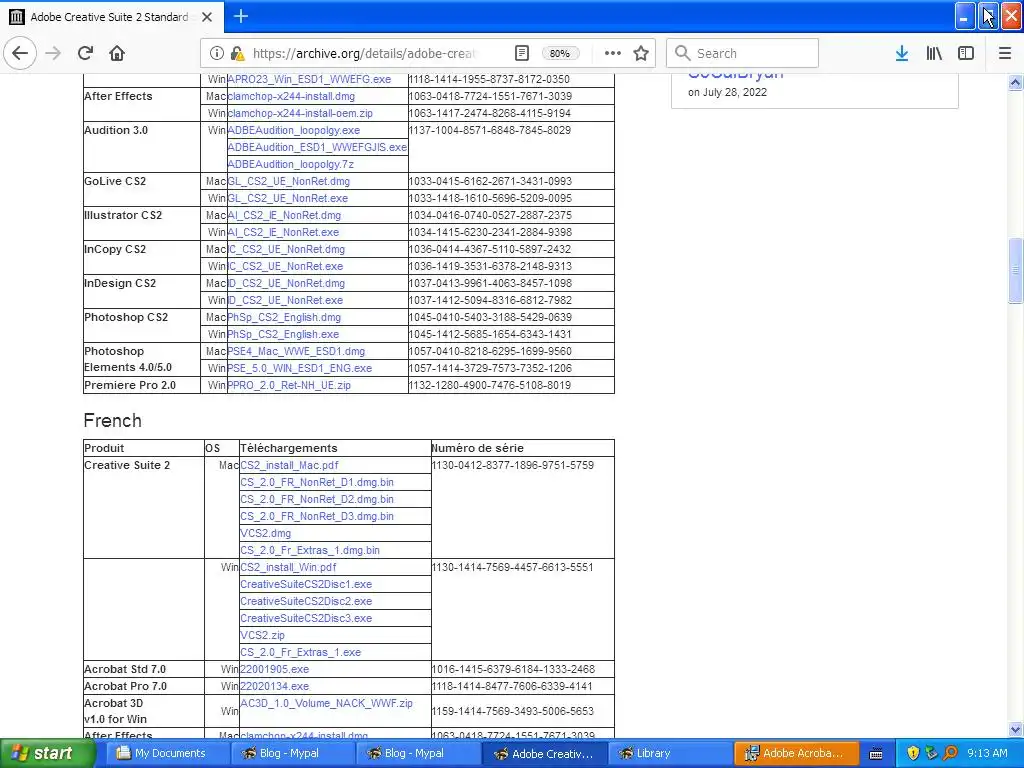Download VCS2.dmg
This screenshot has height=768, width=1024.
[266, 533]
